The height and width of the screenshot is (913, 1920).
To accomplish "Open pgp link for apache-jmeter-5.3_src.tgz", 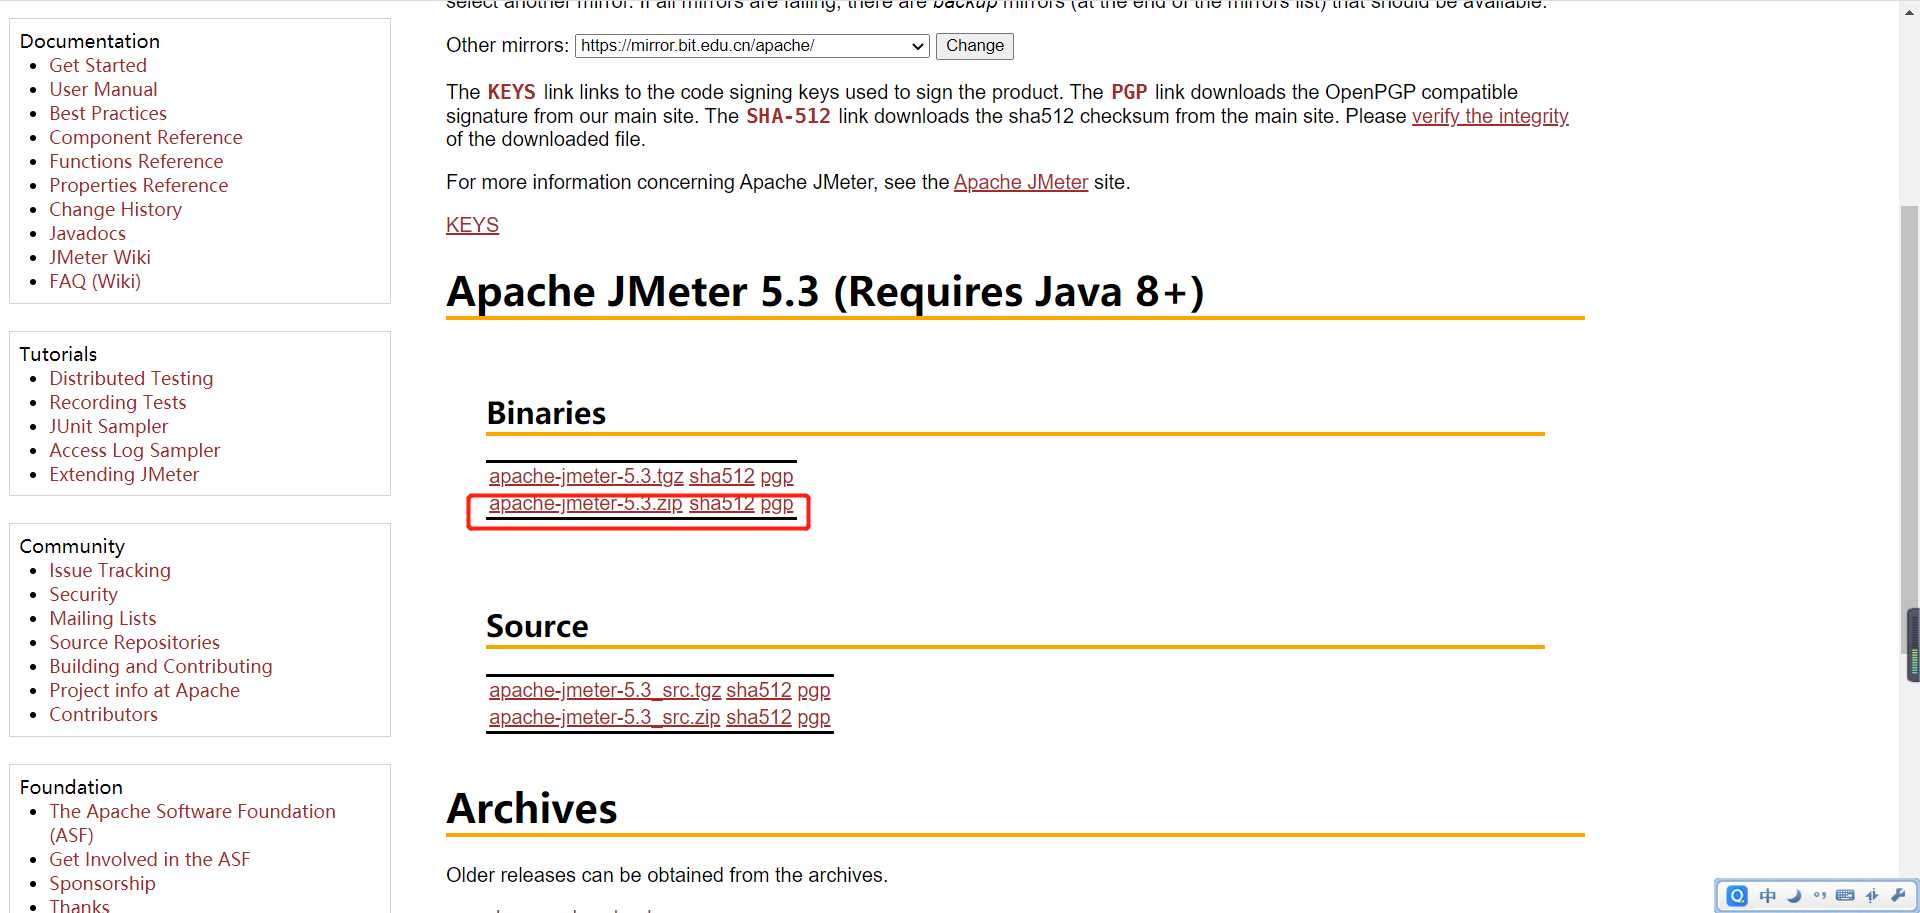I will click(814, 690).
